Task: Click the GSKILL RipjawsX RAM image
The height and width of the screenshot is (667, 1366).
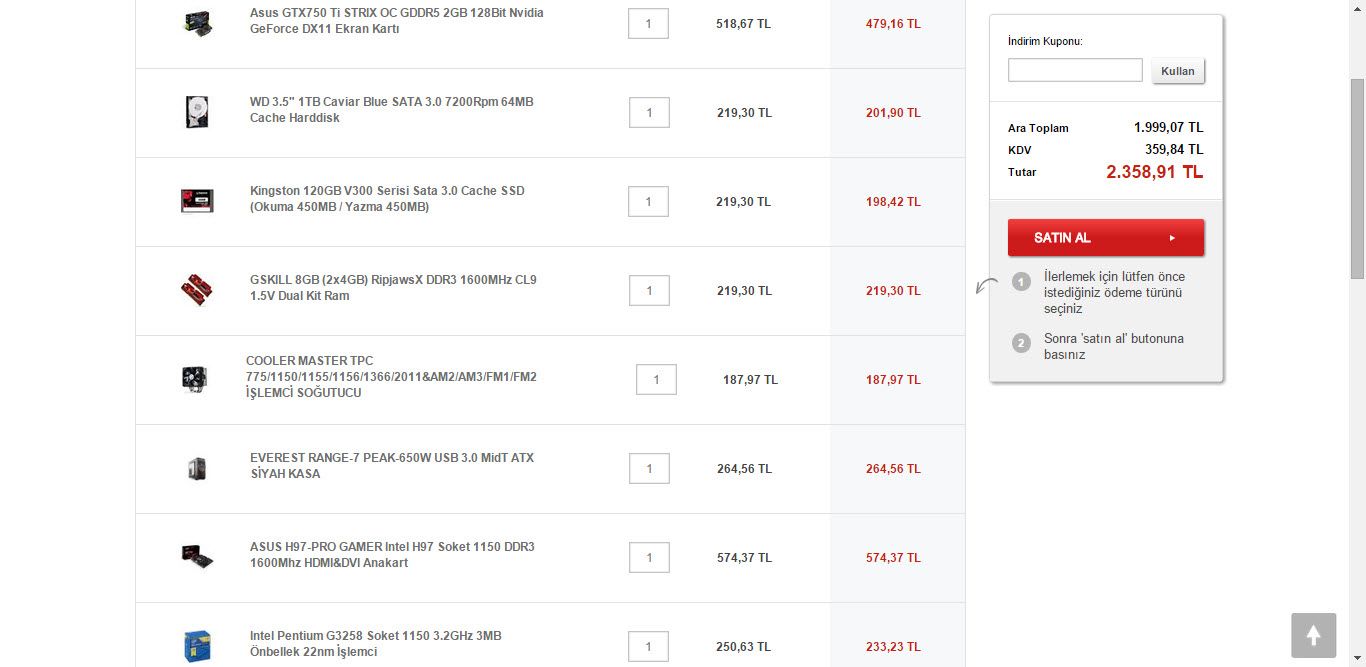Action: coord(197,290)
